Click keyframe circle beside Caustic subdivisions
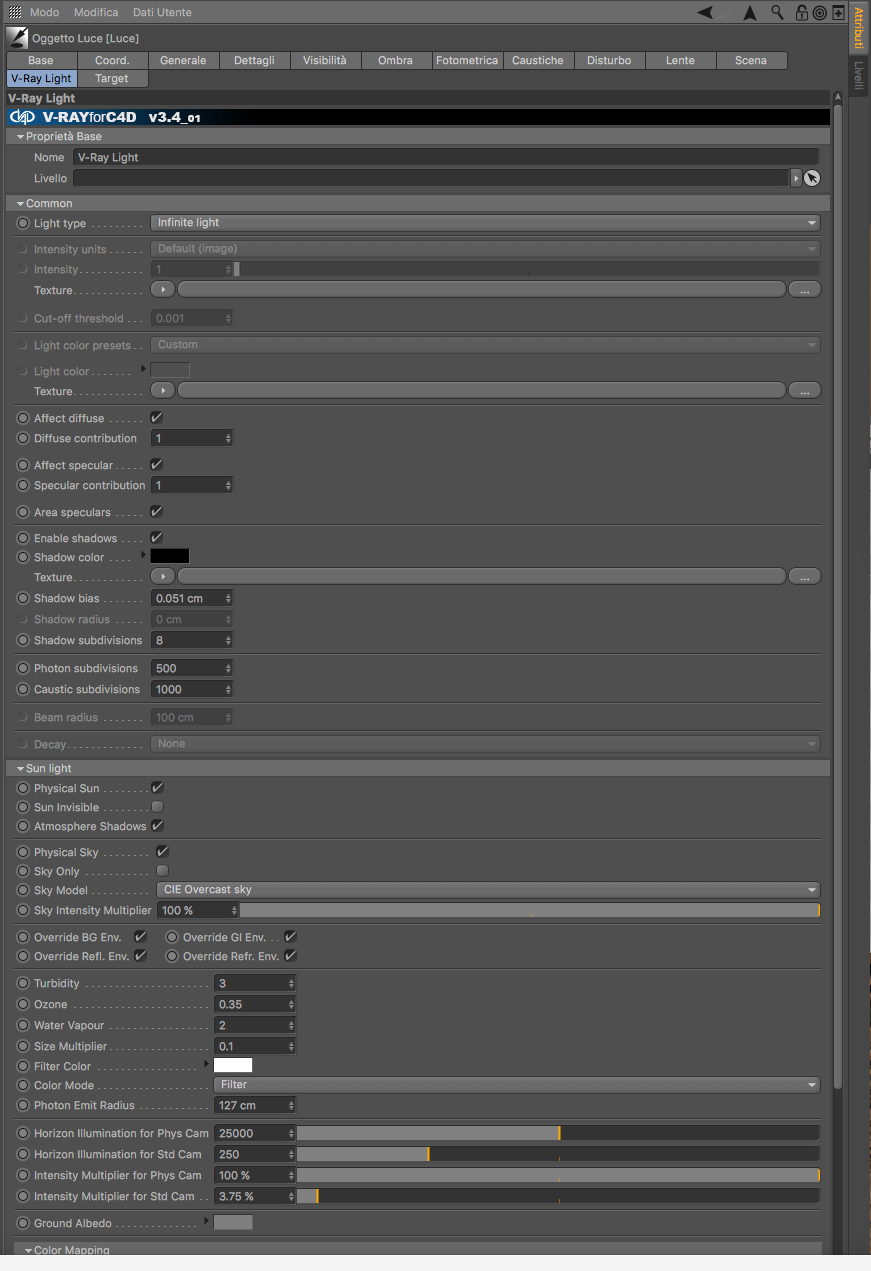 pos(24,689)
